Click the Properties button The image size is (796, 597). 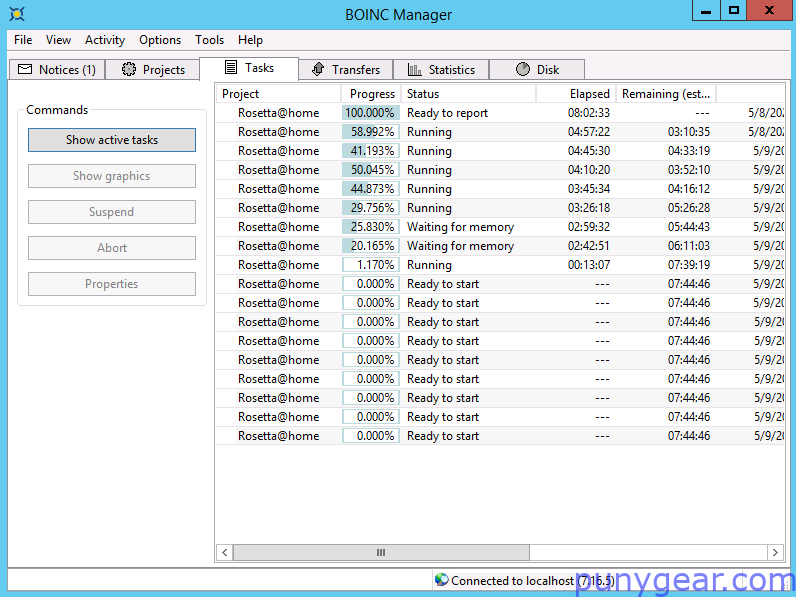click(x=112, y=284)
